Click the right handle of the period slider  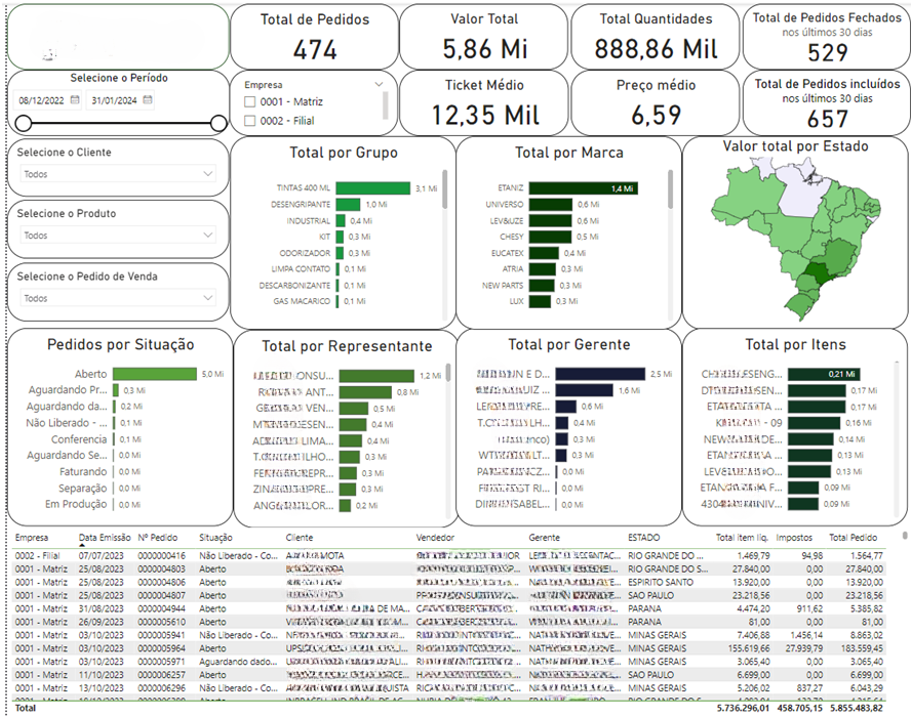click(218, 123)
